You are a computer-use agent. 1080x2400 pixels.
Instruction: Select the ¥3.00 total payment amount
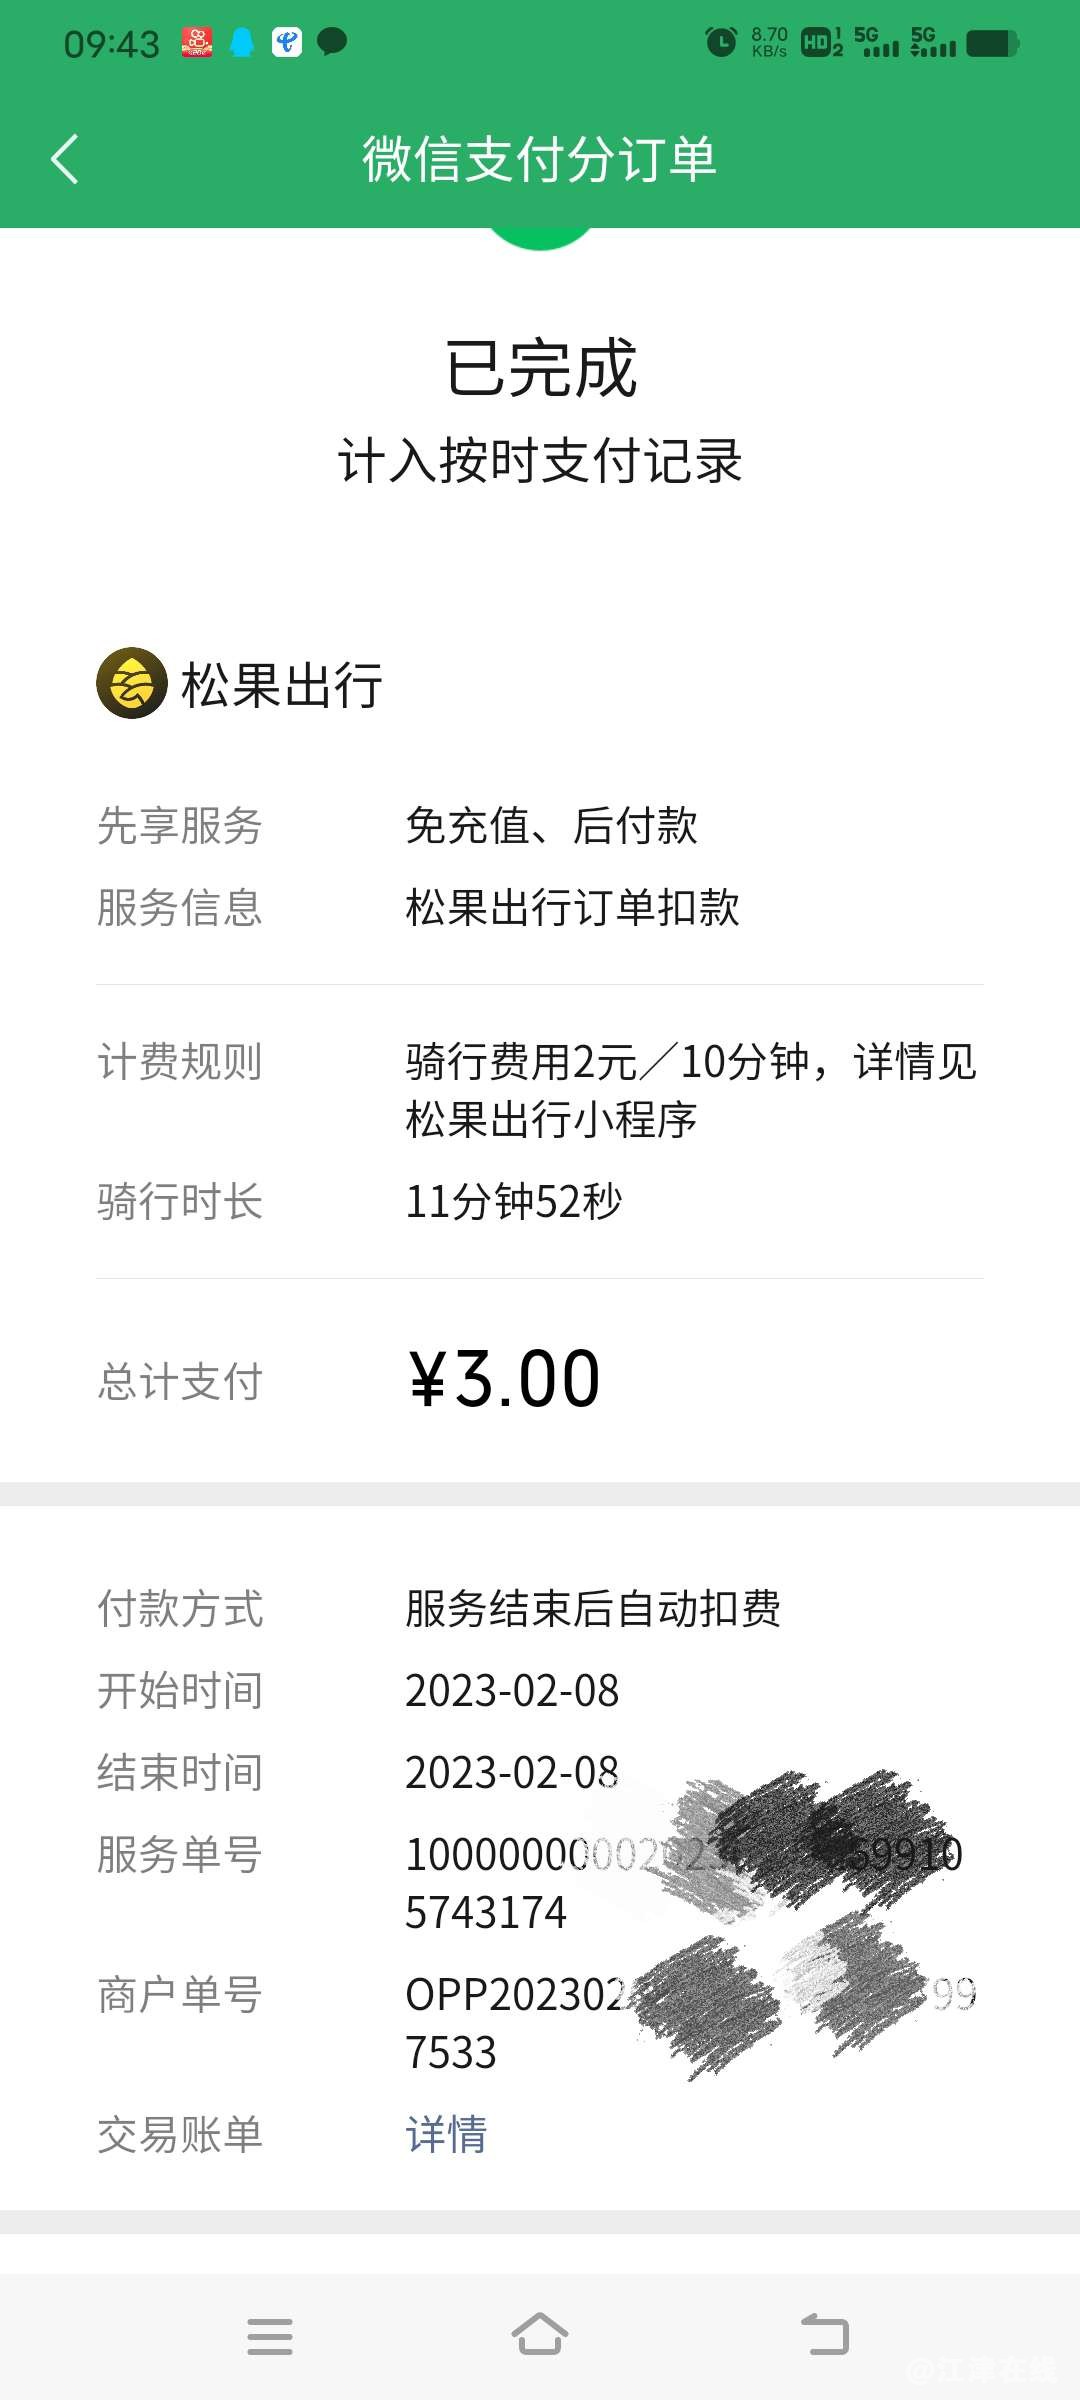click(505, 1379)
